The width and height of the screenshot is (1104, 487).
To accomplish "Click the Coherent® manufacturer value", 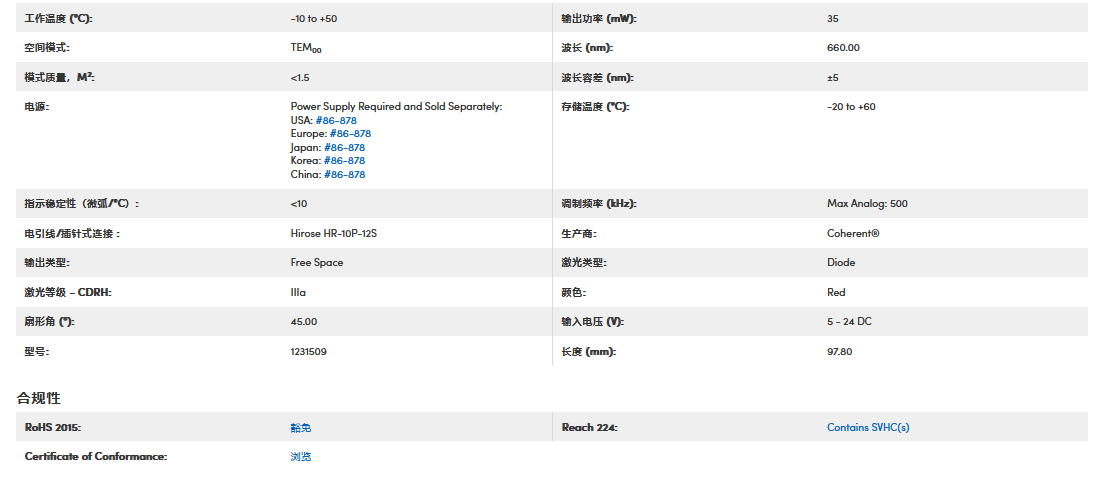I will [x=853, y=233].
